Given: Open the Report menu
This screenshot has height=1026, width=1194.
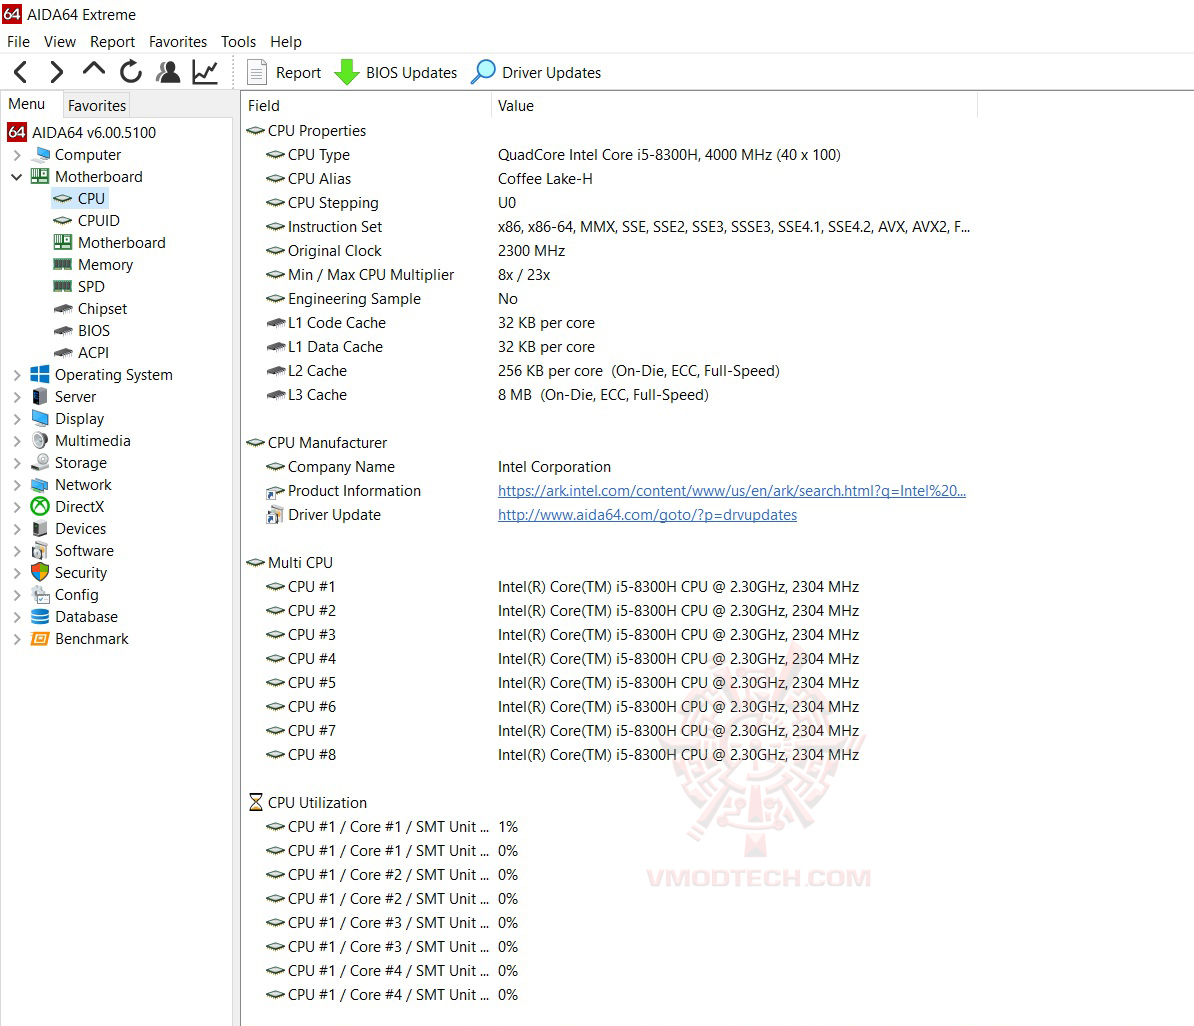Looking at the screenshot, I should (x=112, y=42).
